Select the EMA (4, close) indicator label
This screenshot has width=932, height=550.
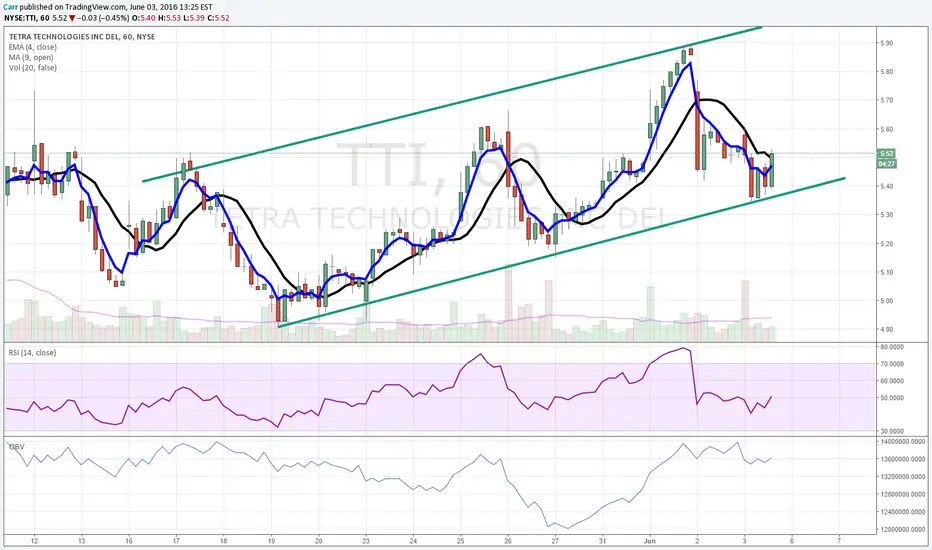pos(33,47)
